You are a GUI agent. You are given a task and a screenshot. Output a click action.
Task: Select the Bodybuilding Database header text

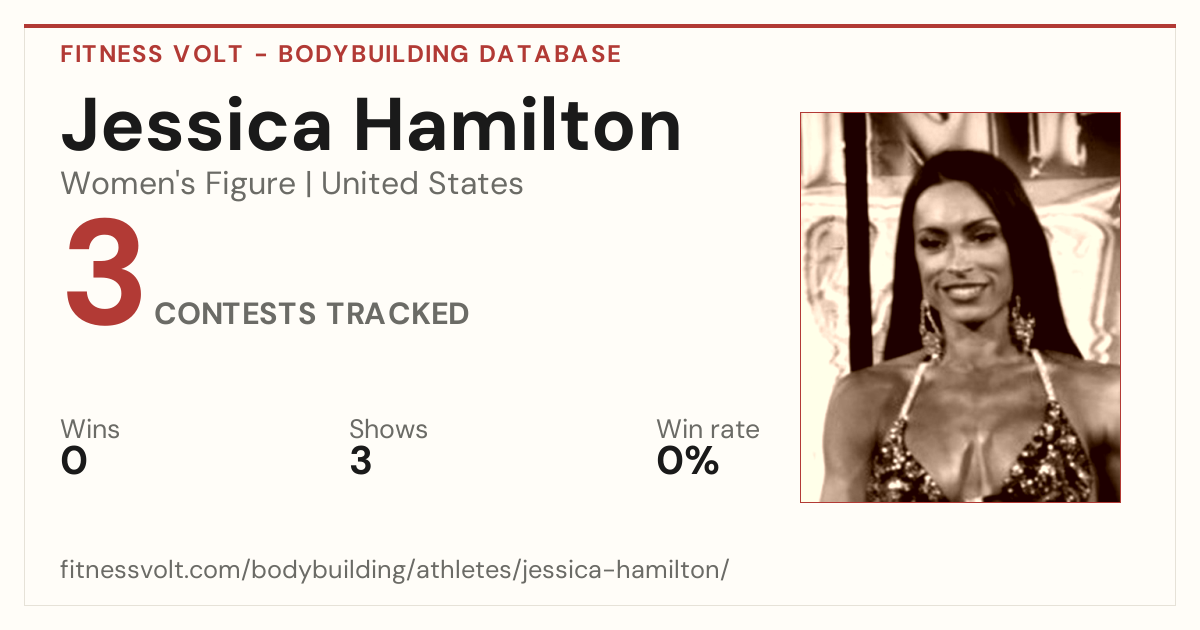pos(450,54)
